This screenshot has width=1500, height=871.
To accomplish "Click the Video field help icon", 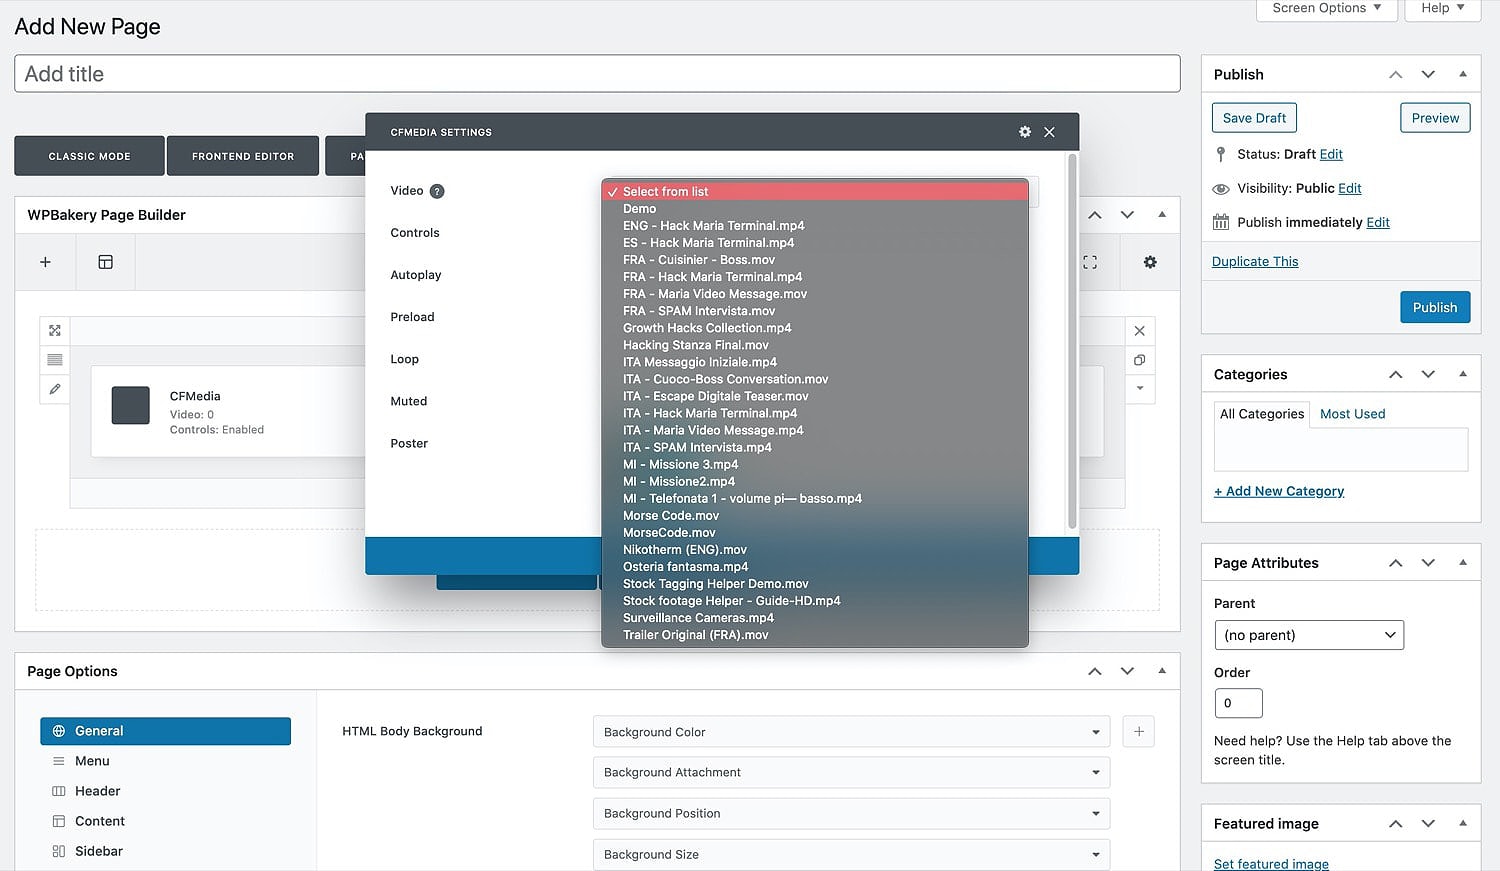I will pos(437,191).
